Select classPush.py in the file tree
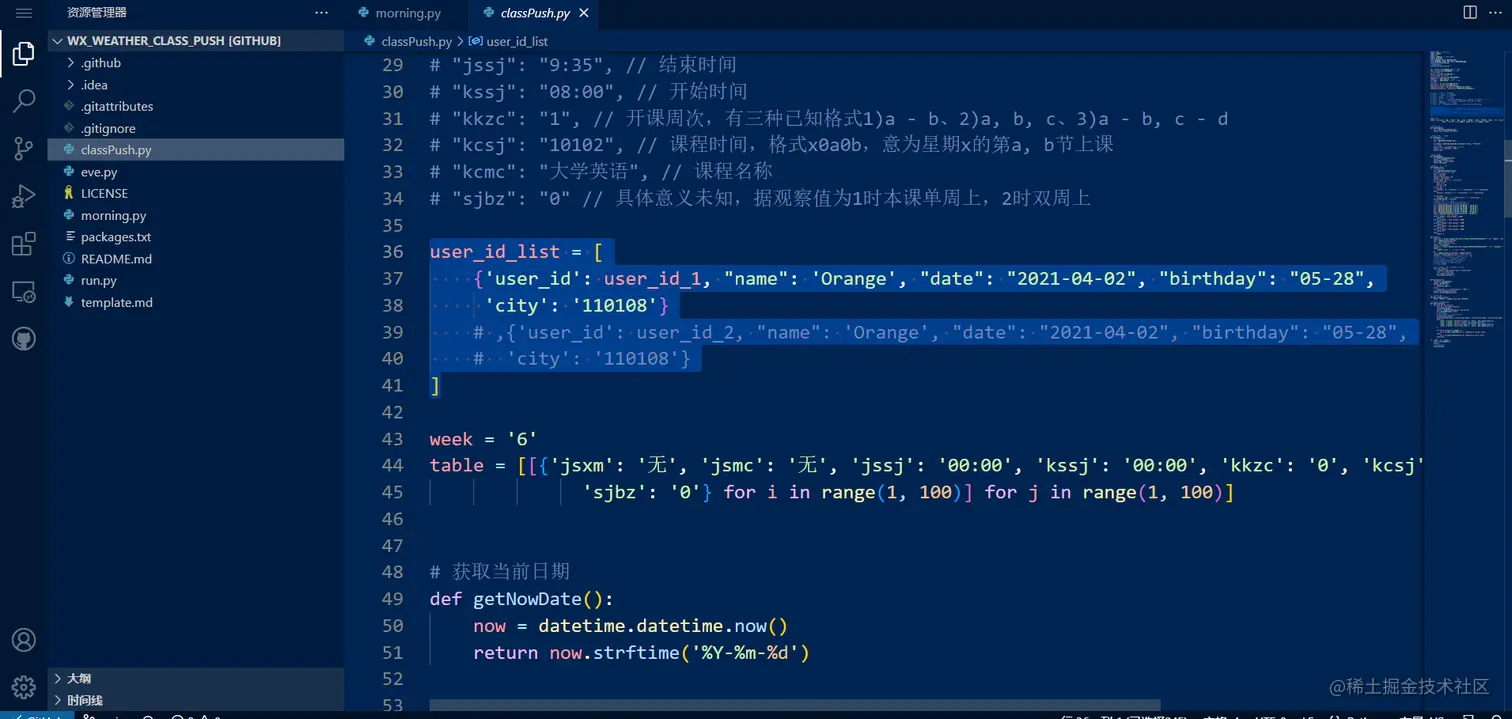This screenshot has width=1512, height=719. click(x=195, y=150)
